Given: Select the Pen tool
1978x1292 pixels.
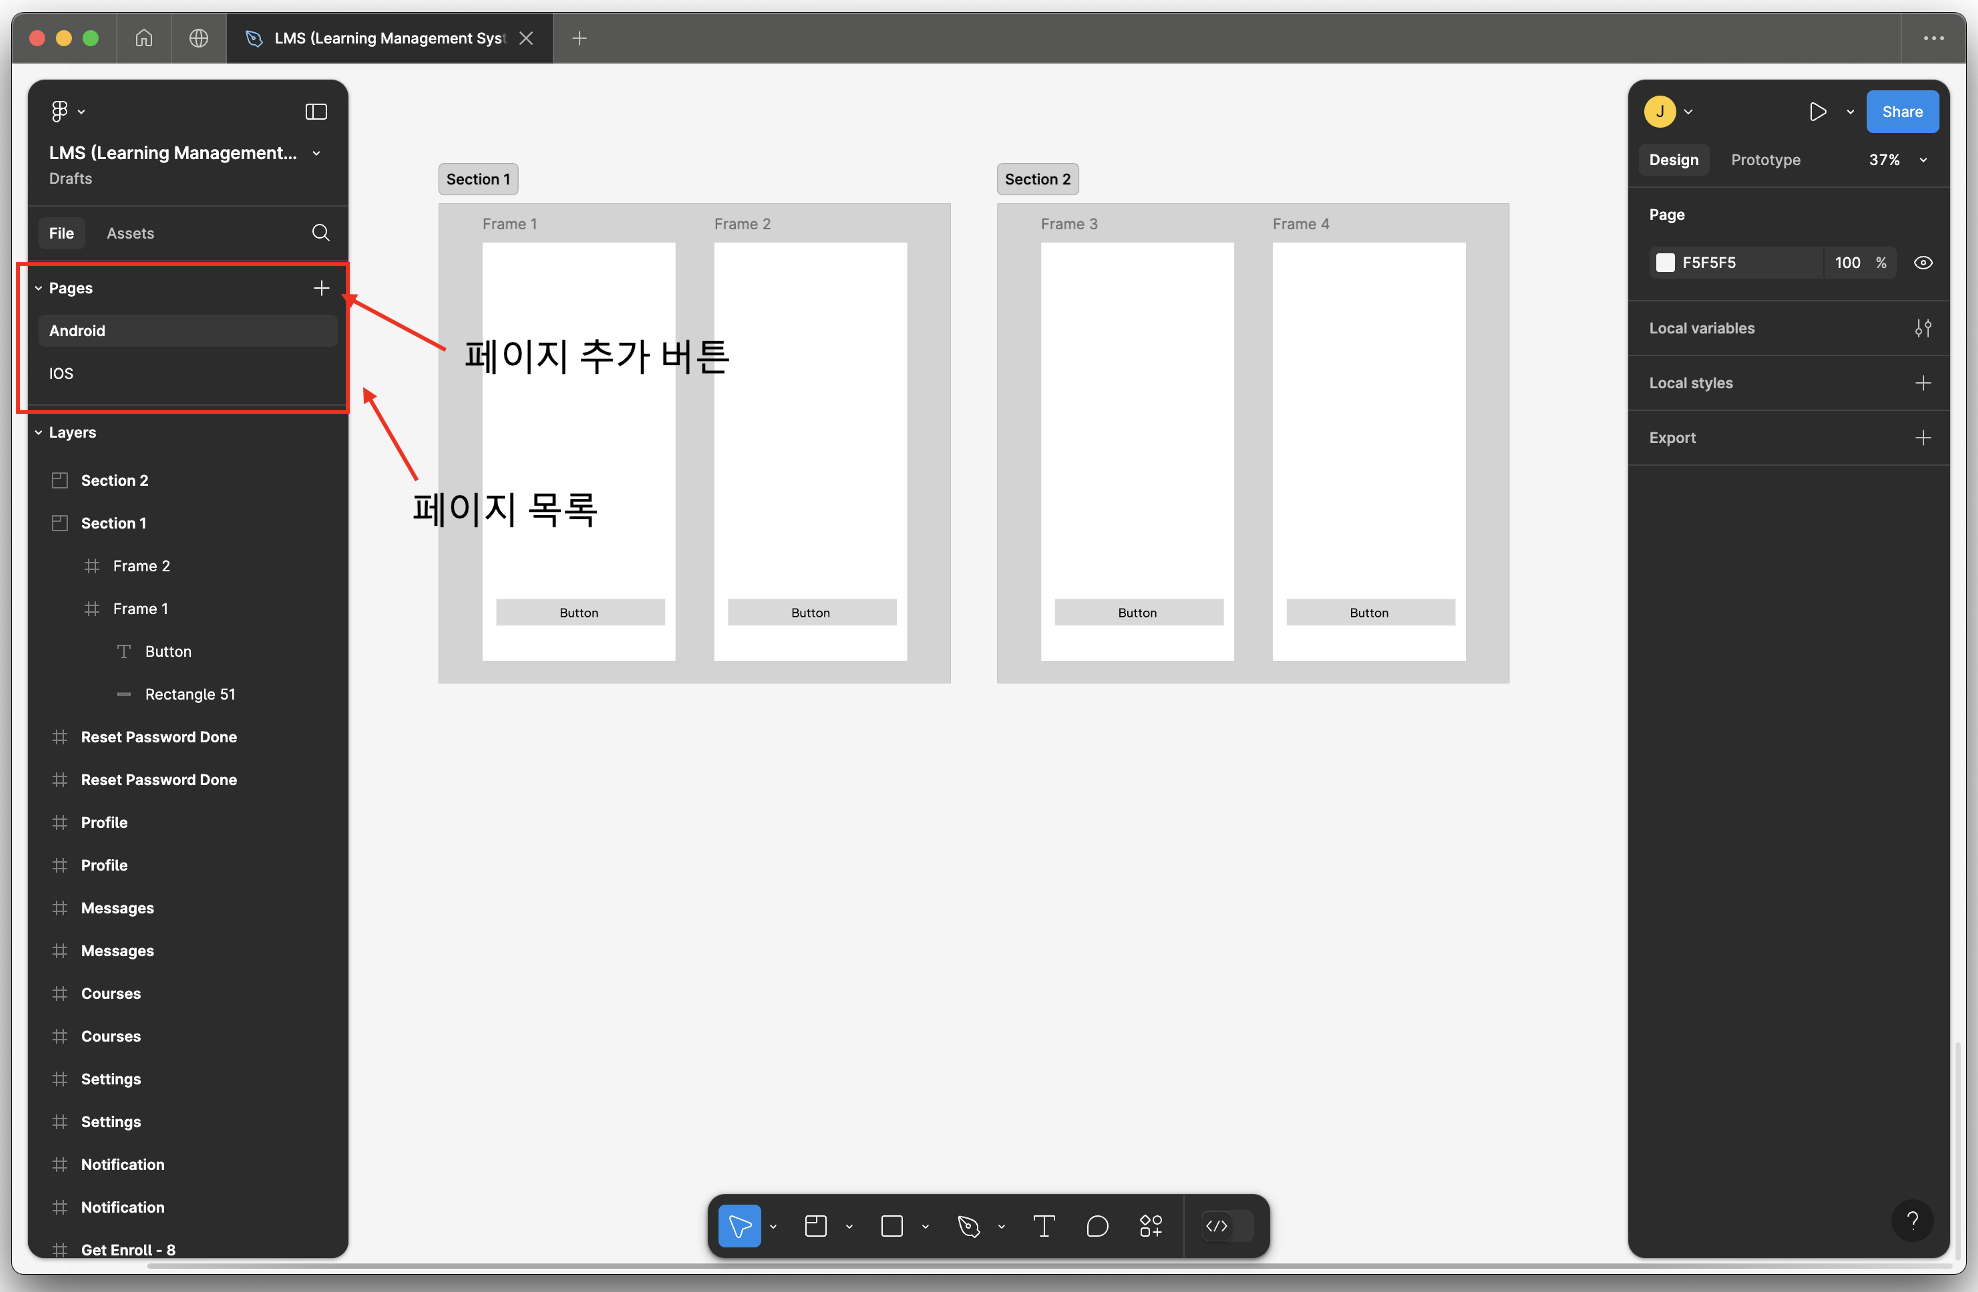Looking at the screenshot, I should 968,1226.
